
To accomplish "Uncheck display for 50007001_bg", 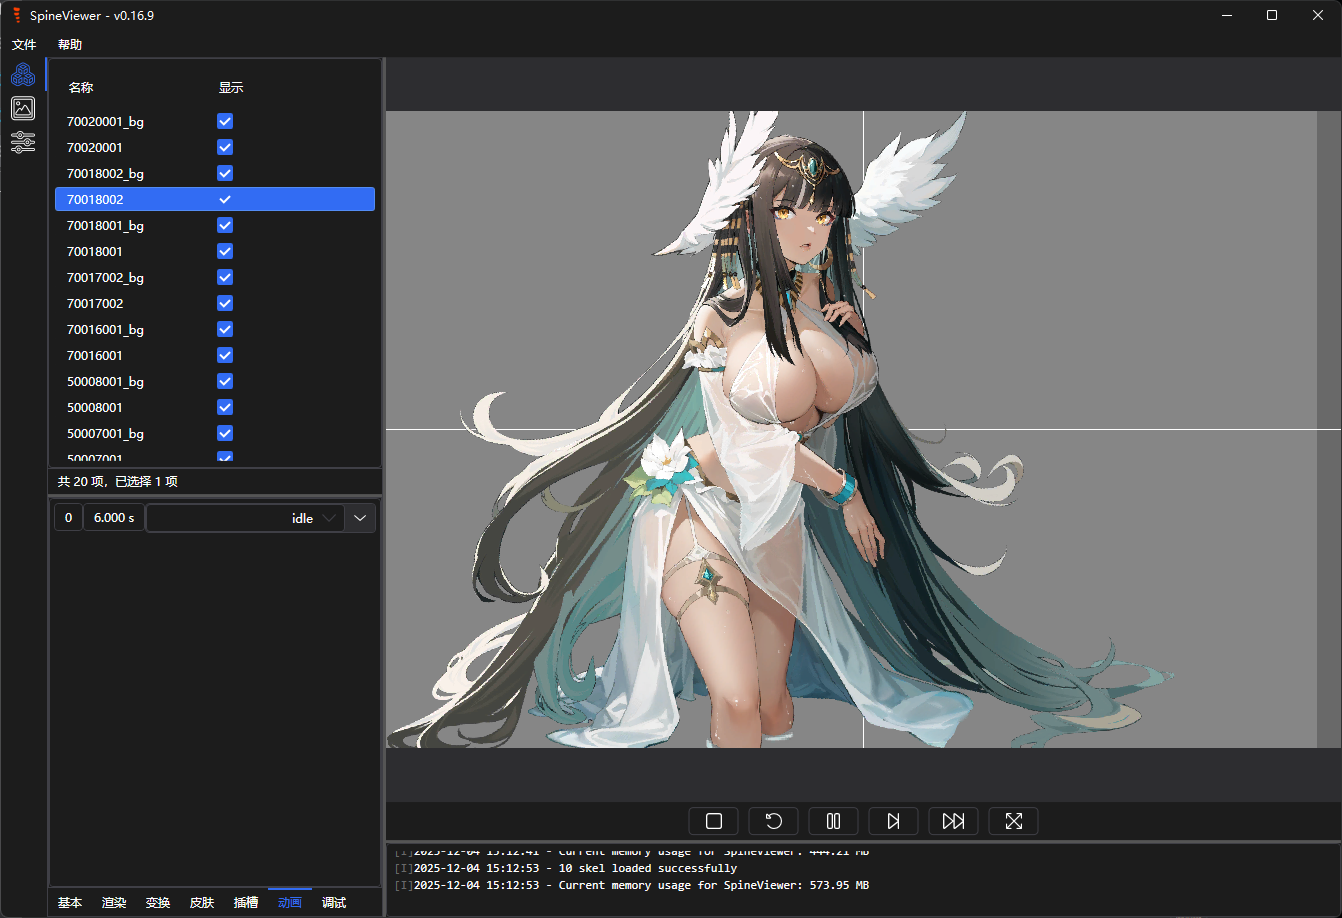I will (x=225, y=433).
